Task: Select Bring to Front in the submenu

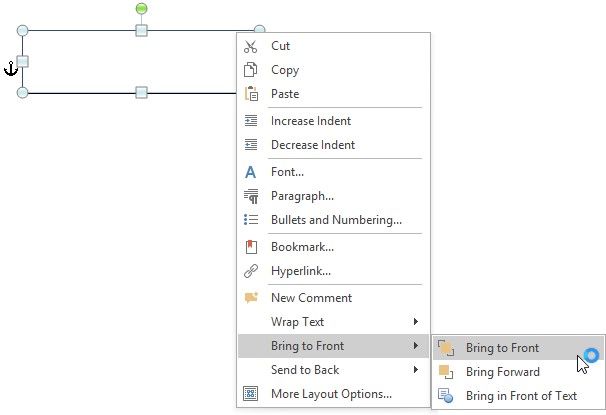Action: (x=502, y=348)
